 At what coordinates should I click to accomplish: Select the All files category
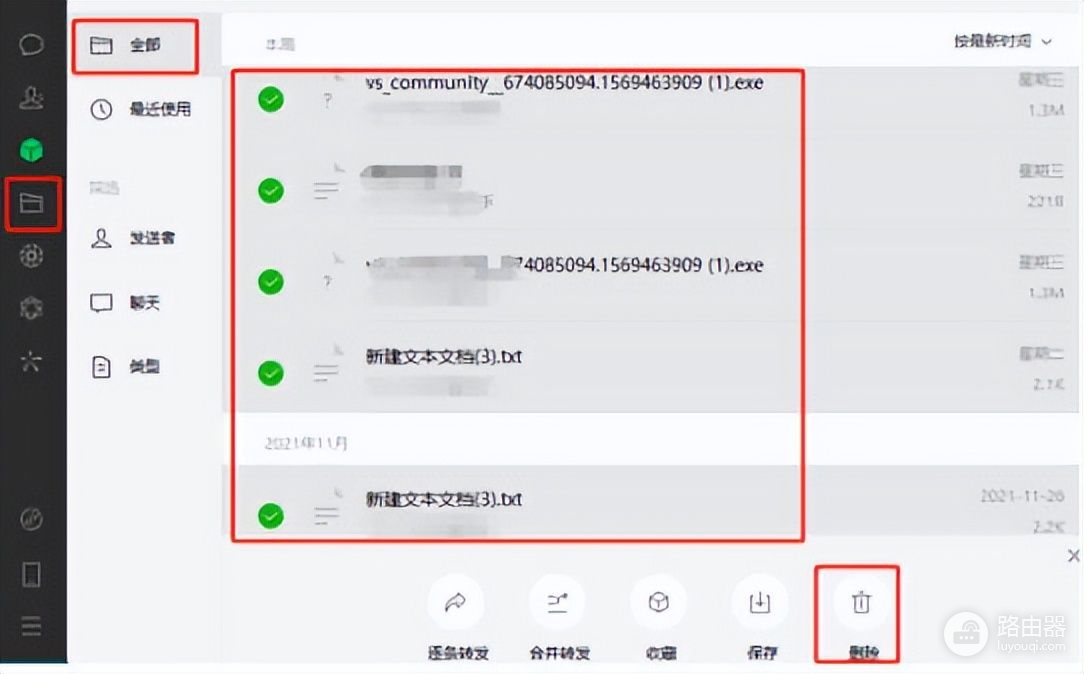[x=136, y=46]
